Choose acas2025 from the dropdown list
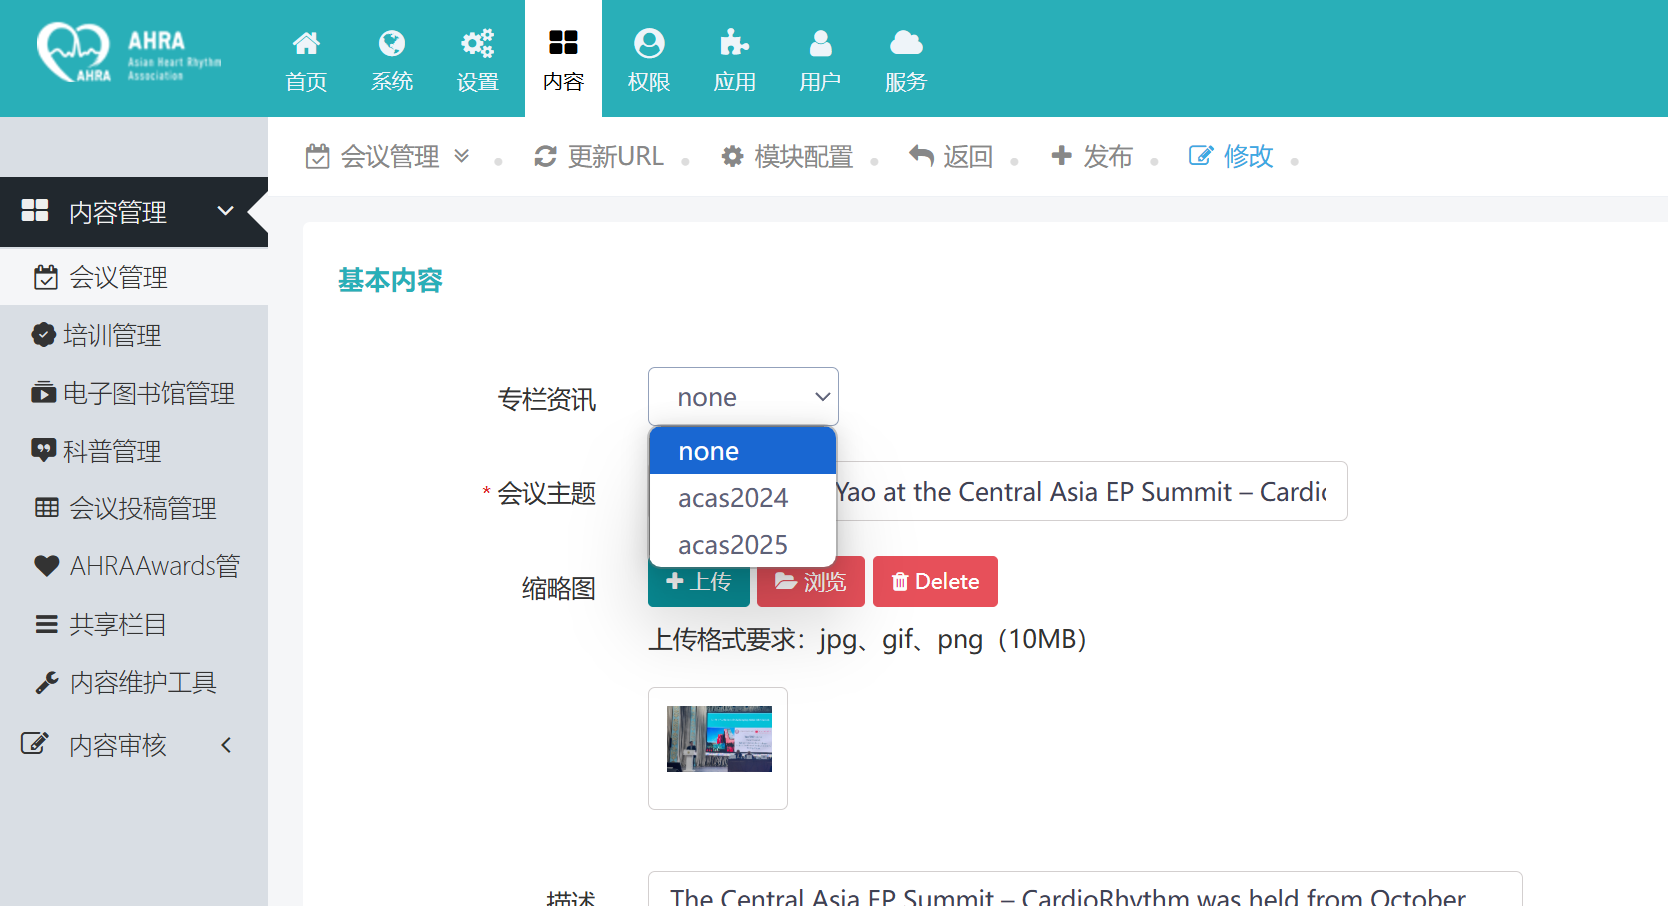This screenshot has width=1668, height=906. (733, 545)
